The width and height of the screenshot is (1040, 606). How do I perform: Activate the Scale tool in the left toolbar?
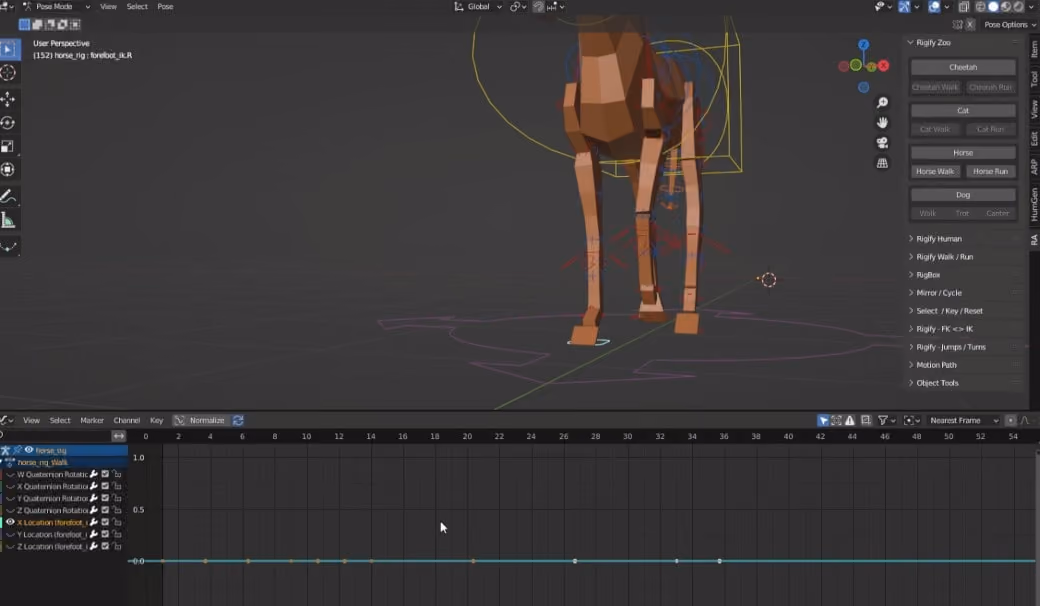click(x=8, y=147)
